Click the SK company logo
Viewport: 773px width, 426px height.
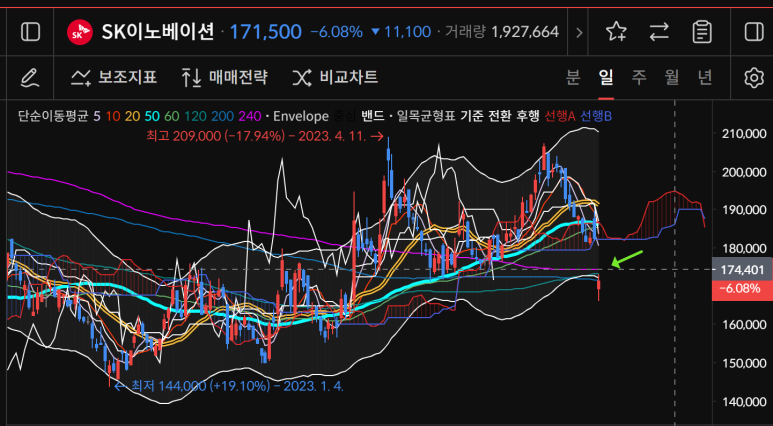80,32
